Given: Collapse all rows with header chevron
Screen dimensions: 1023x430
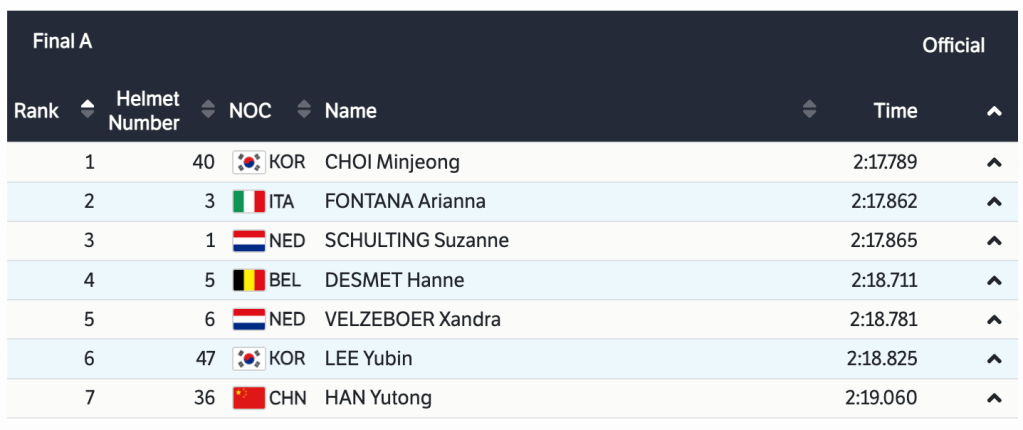Looking at the screenshot, I should click(994, 111).
